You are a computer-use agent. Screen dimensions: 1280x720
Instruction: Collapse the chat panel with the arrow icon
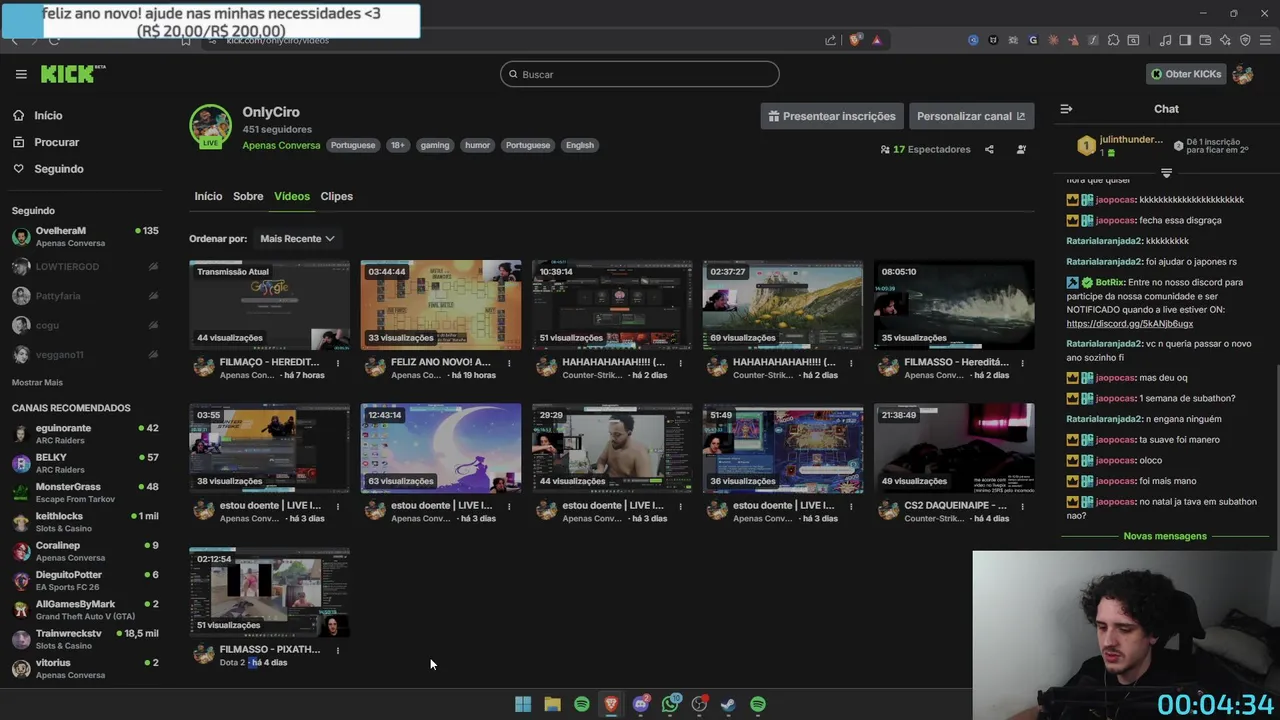pos(1066,109)
